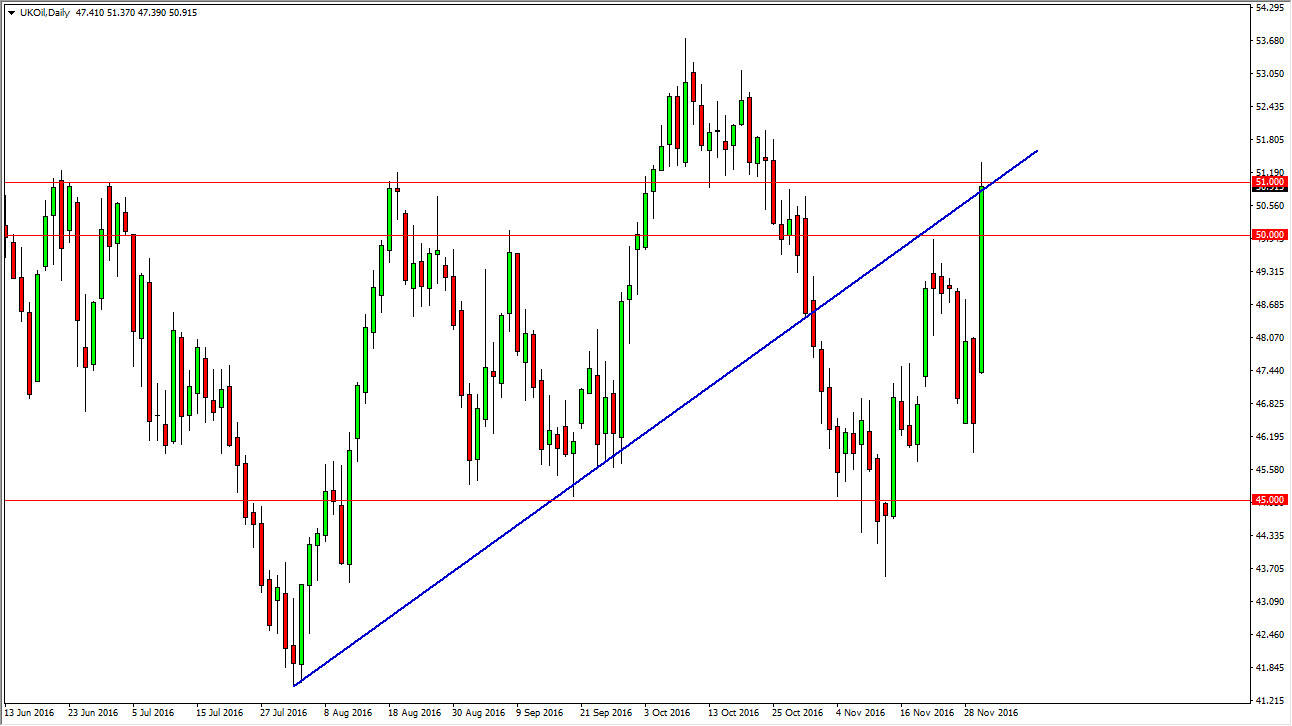Click the 53.050 price scale value
Viewport: 1292px width, 726px height.
[1269, 74]
